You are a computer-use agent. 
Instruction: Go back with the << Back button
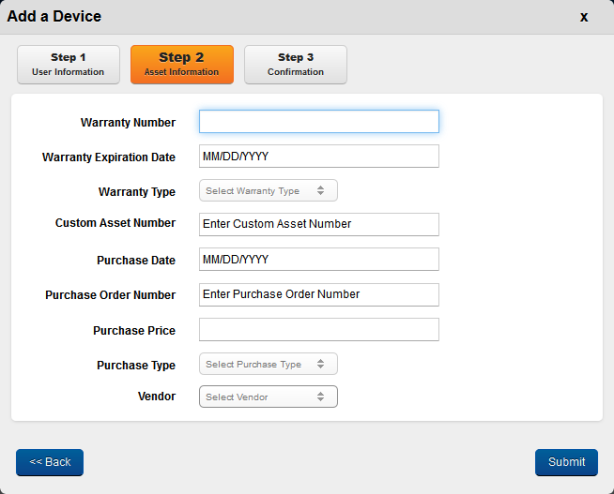pos(50,462)
